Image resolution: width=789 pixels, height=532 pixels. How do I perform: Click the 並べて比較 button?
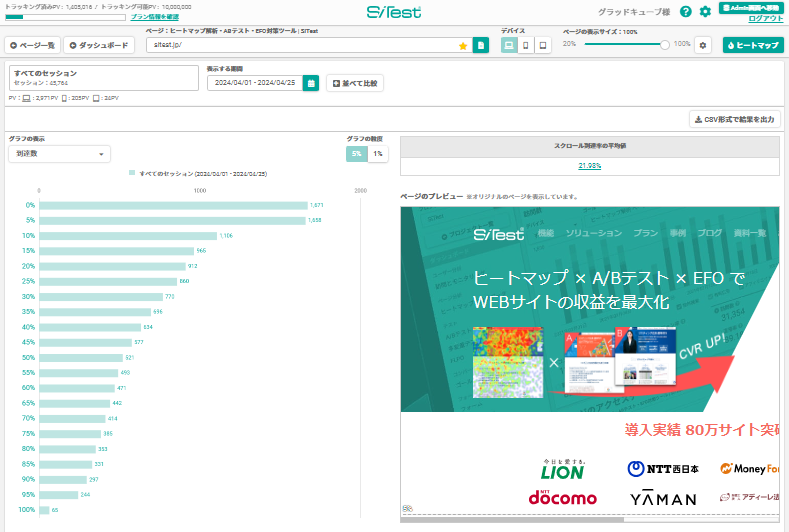point(355,83)
